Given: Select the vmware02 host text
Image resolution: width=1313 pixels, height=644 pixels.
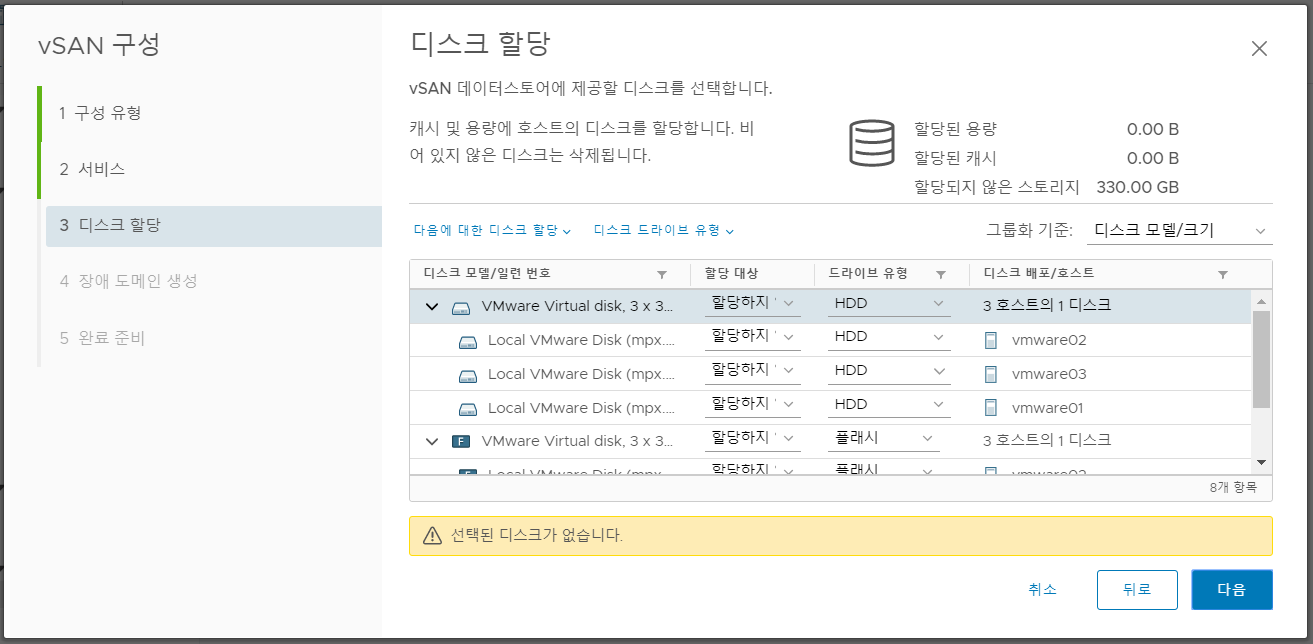Looking at the screenshot, I should (1049, 340).
